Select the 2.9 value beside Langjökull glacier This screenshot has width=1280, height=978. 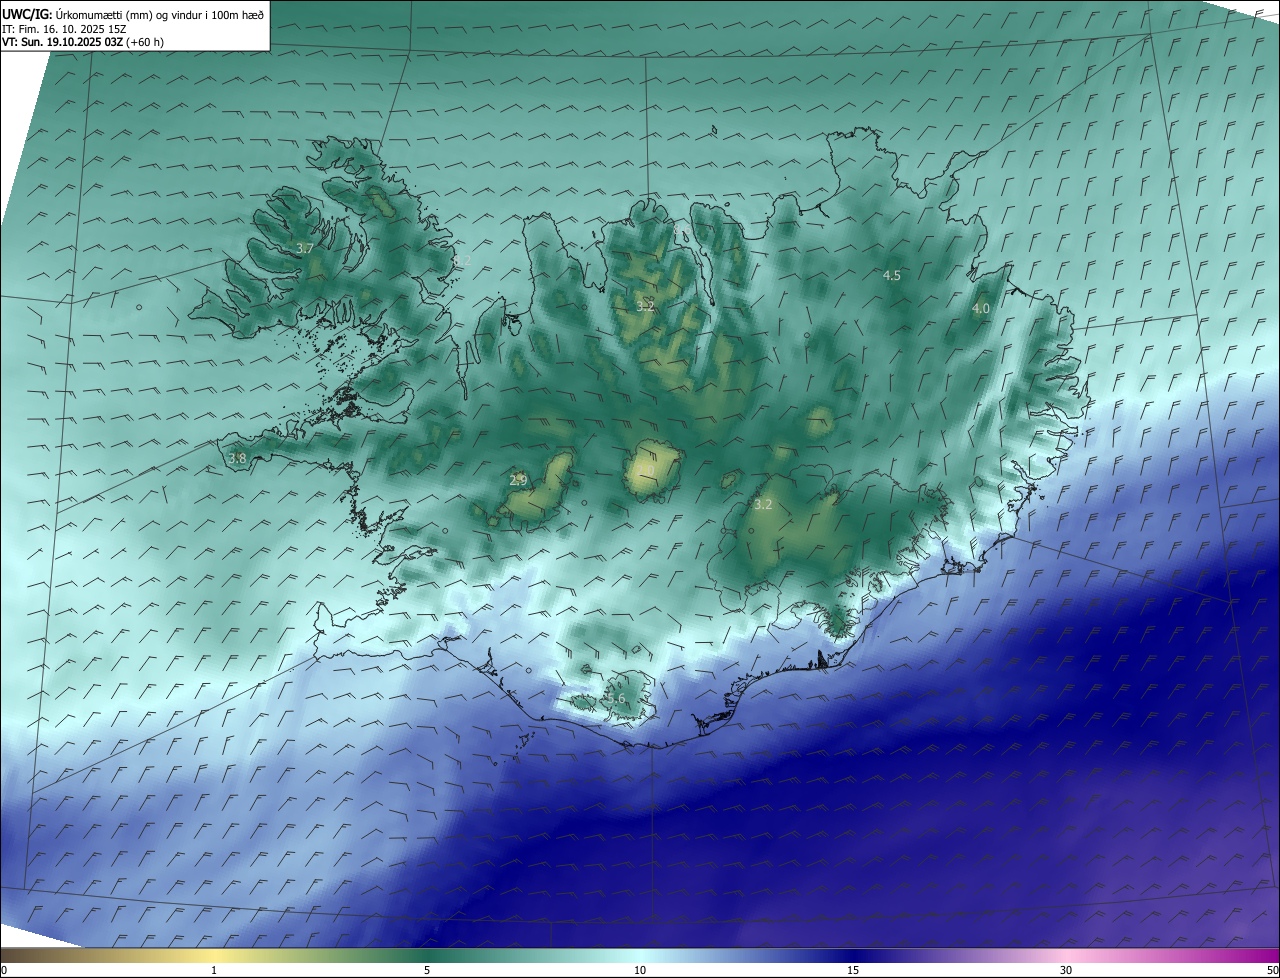518,481
